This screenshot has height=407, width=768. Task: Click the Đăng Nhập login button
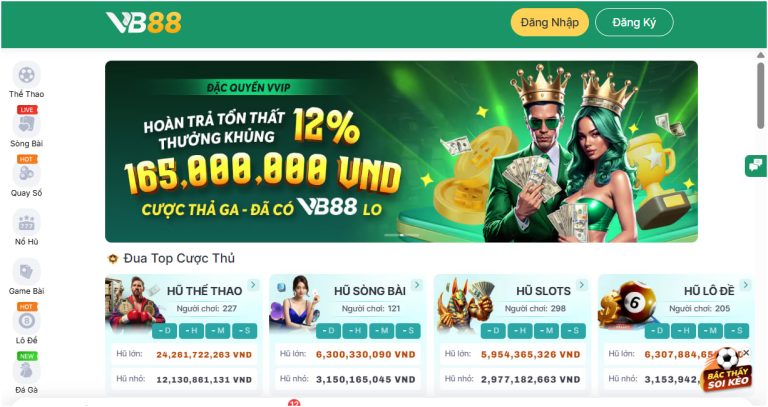[x=550, y=23]
